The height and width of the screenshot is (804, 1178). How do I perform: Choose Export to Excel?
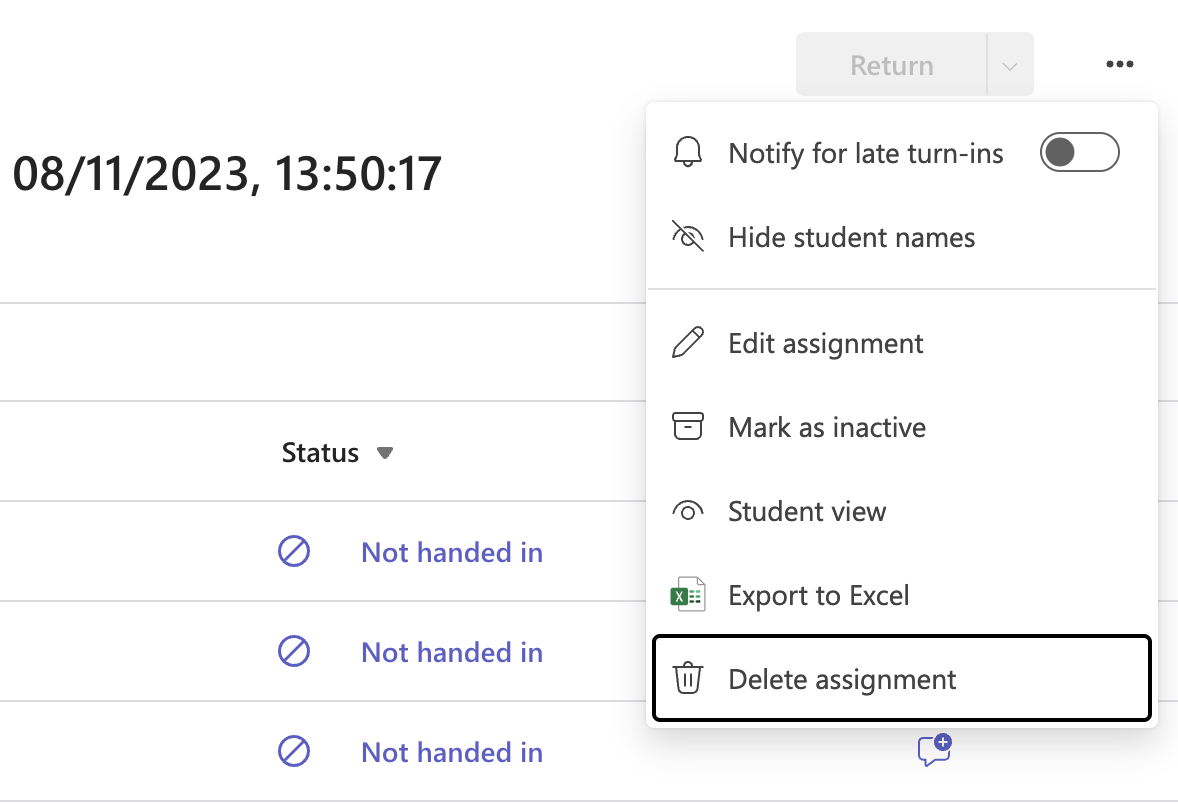pyautogui.click(x=819, y=594)
